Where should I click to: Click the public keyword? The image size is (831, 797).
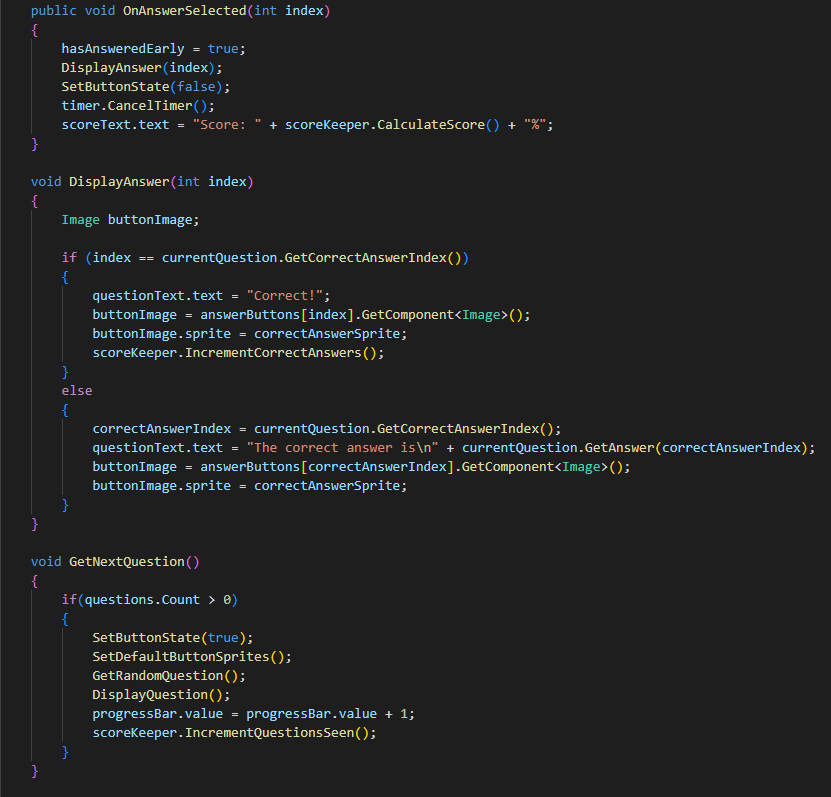pyautogui.click(x=54, y=11)
